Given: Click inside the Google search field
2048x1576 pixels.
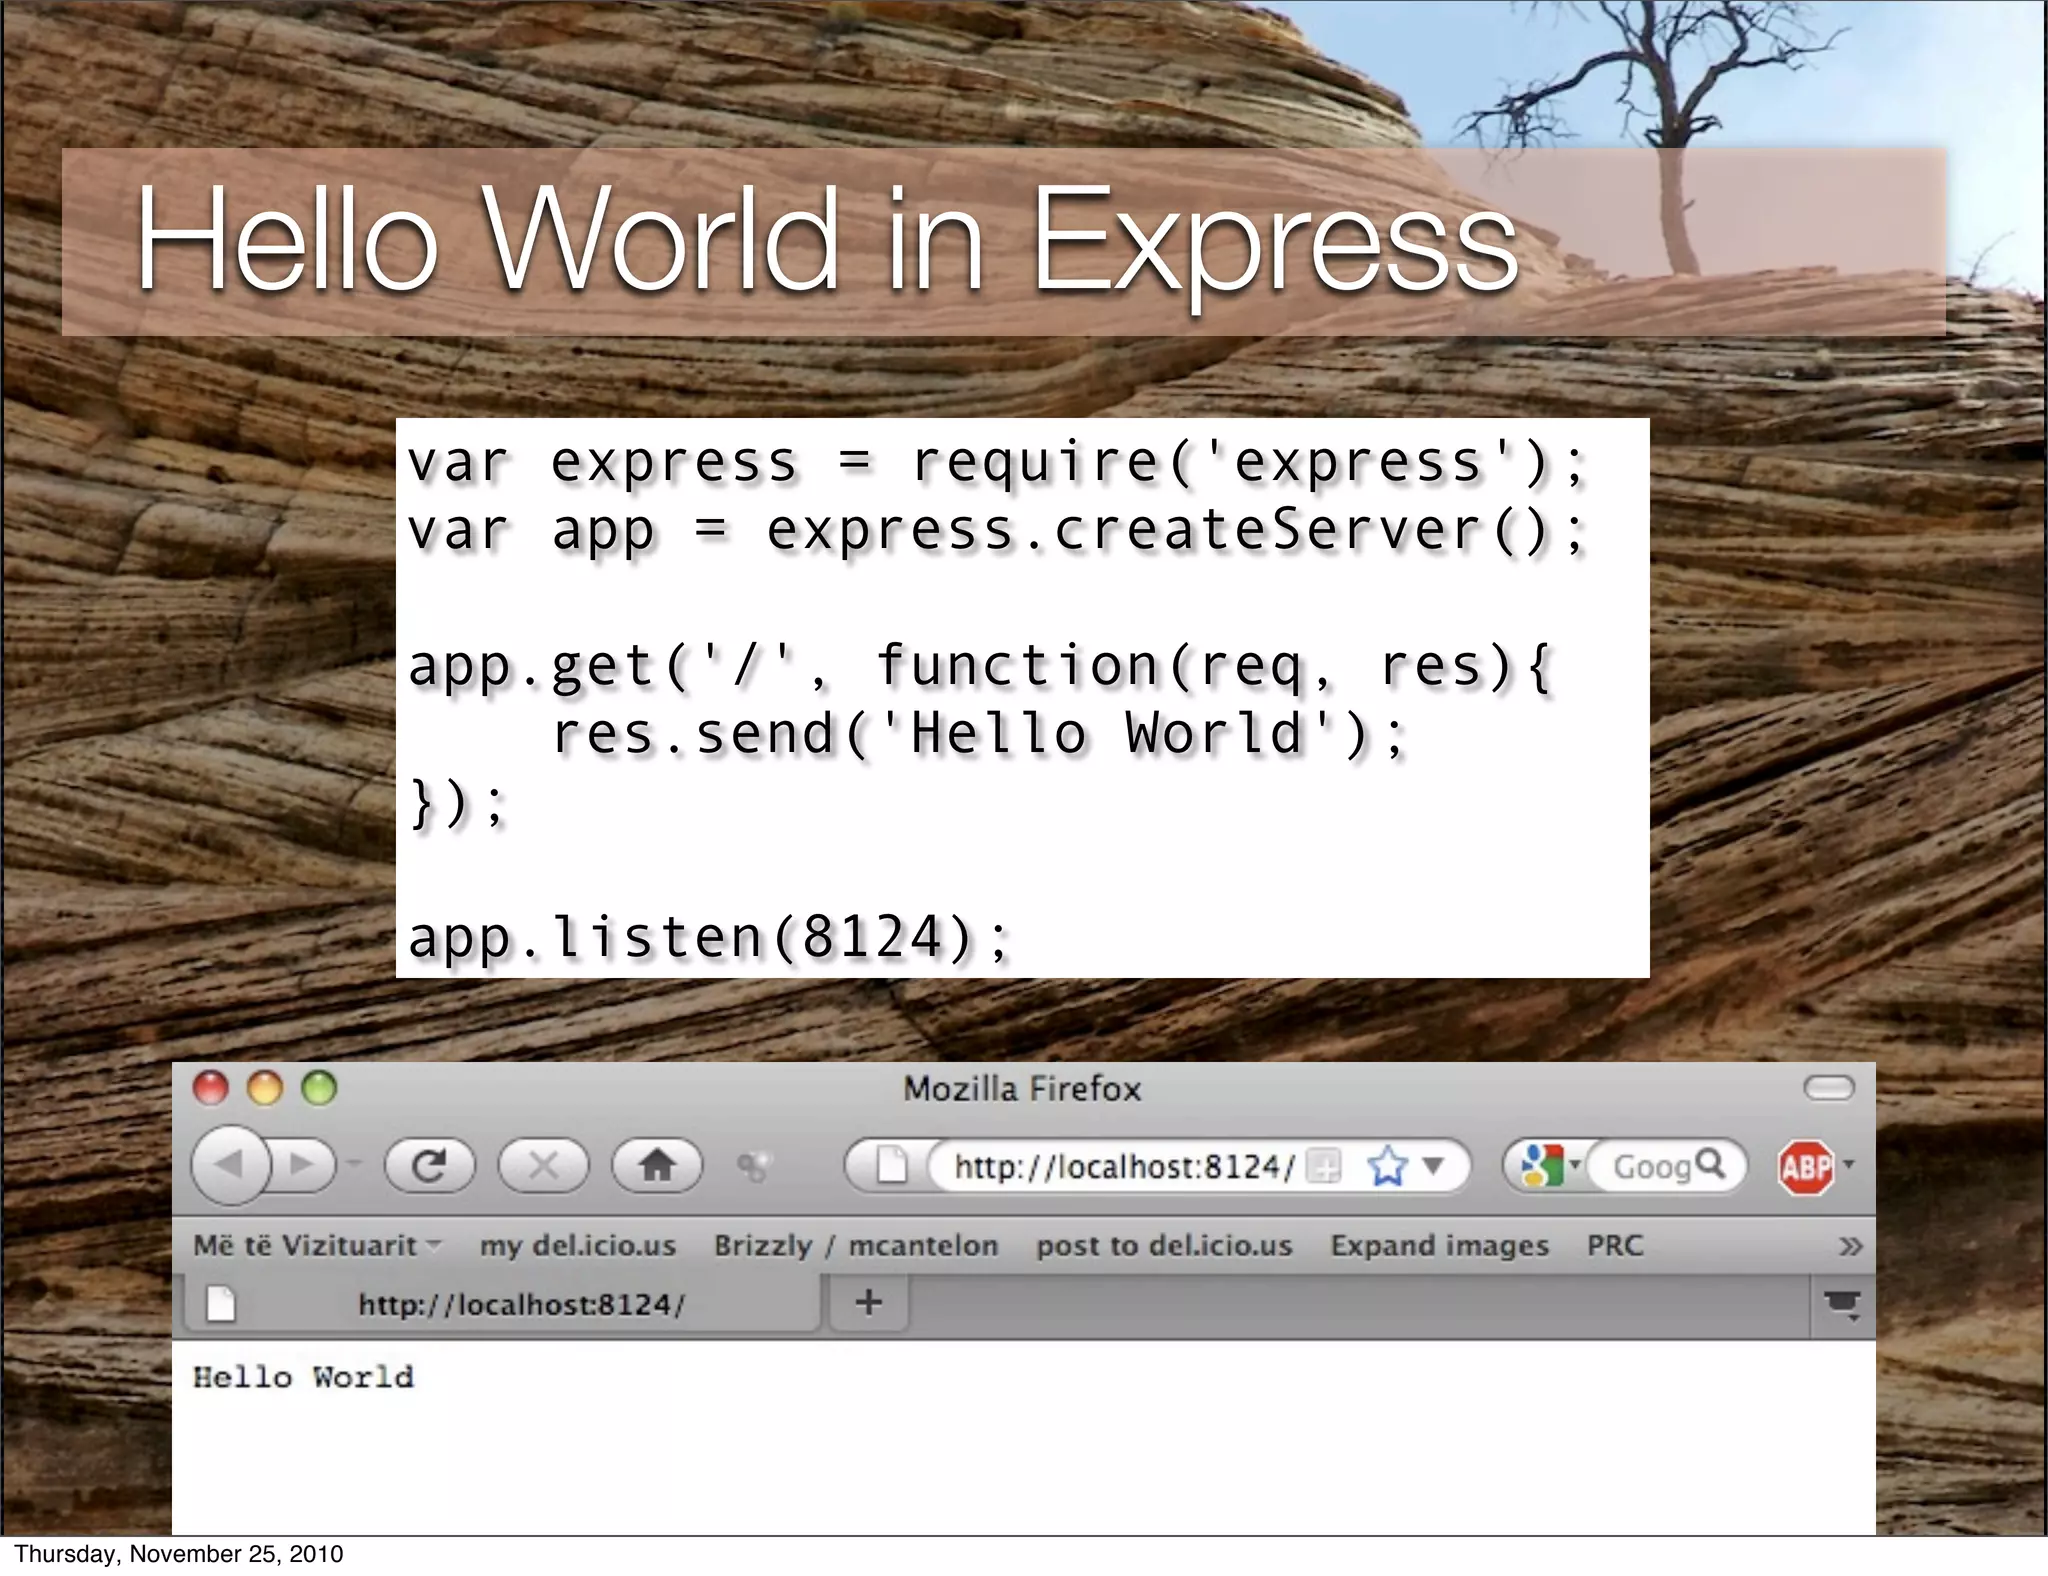Looking at the screenshot, I should pyautogui.click(x=1650, y=1166).
